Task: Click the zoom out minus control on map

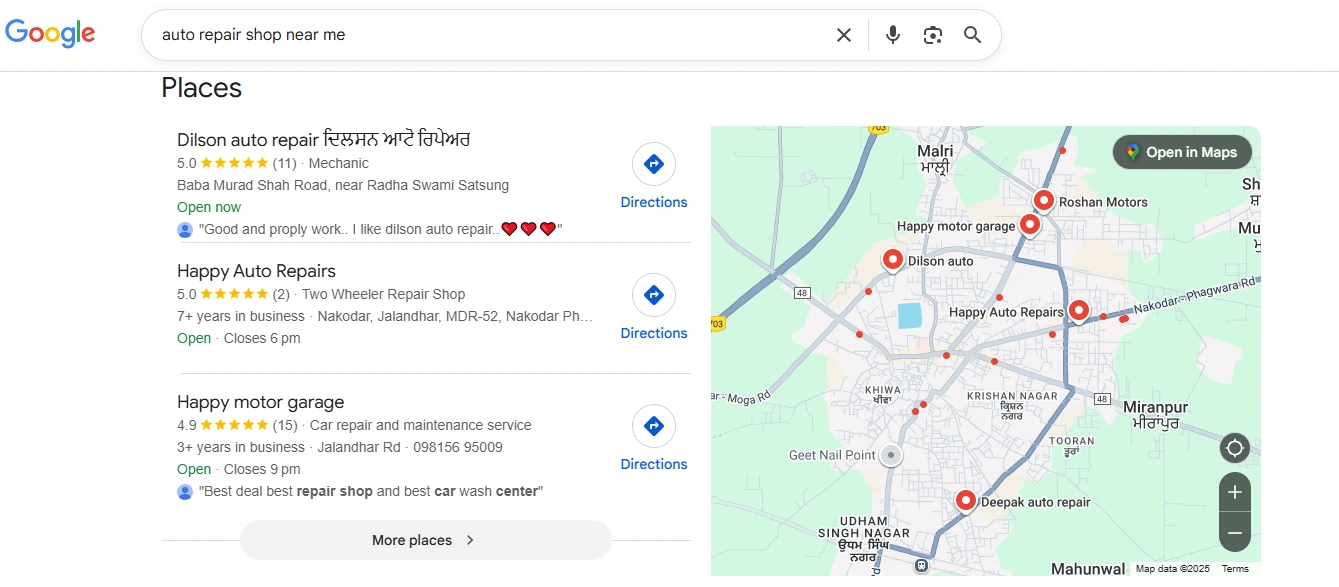Action: point(1234,532)
